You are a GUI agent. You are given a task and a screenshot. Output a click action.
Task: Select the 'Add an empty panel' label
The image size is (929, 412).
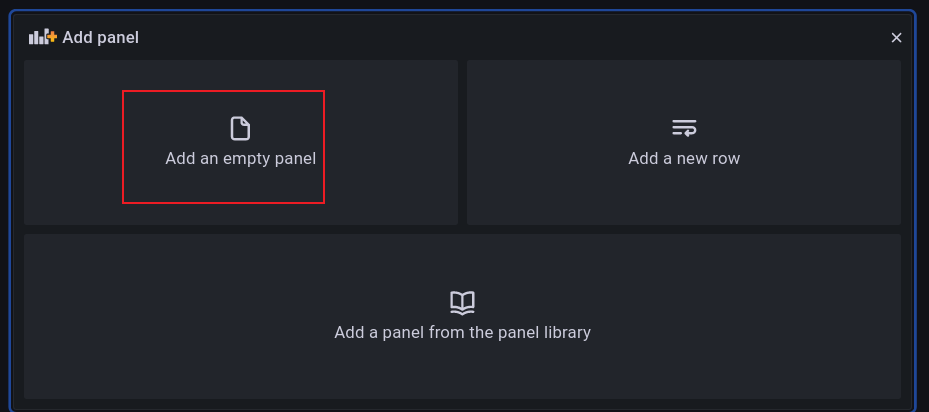[240, 158]
